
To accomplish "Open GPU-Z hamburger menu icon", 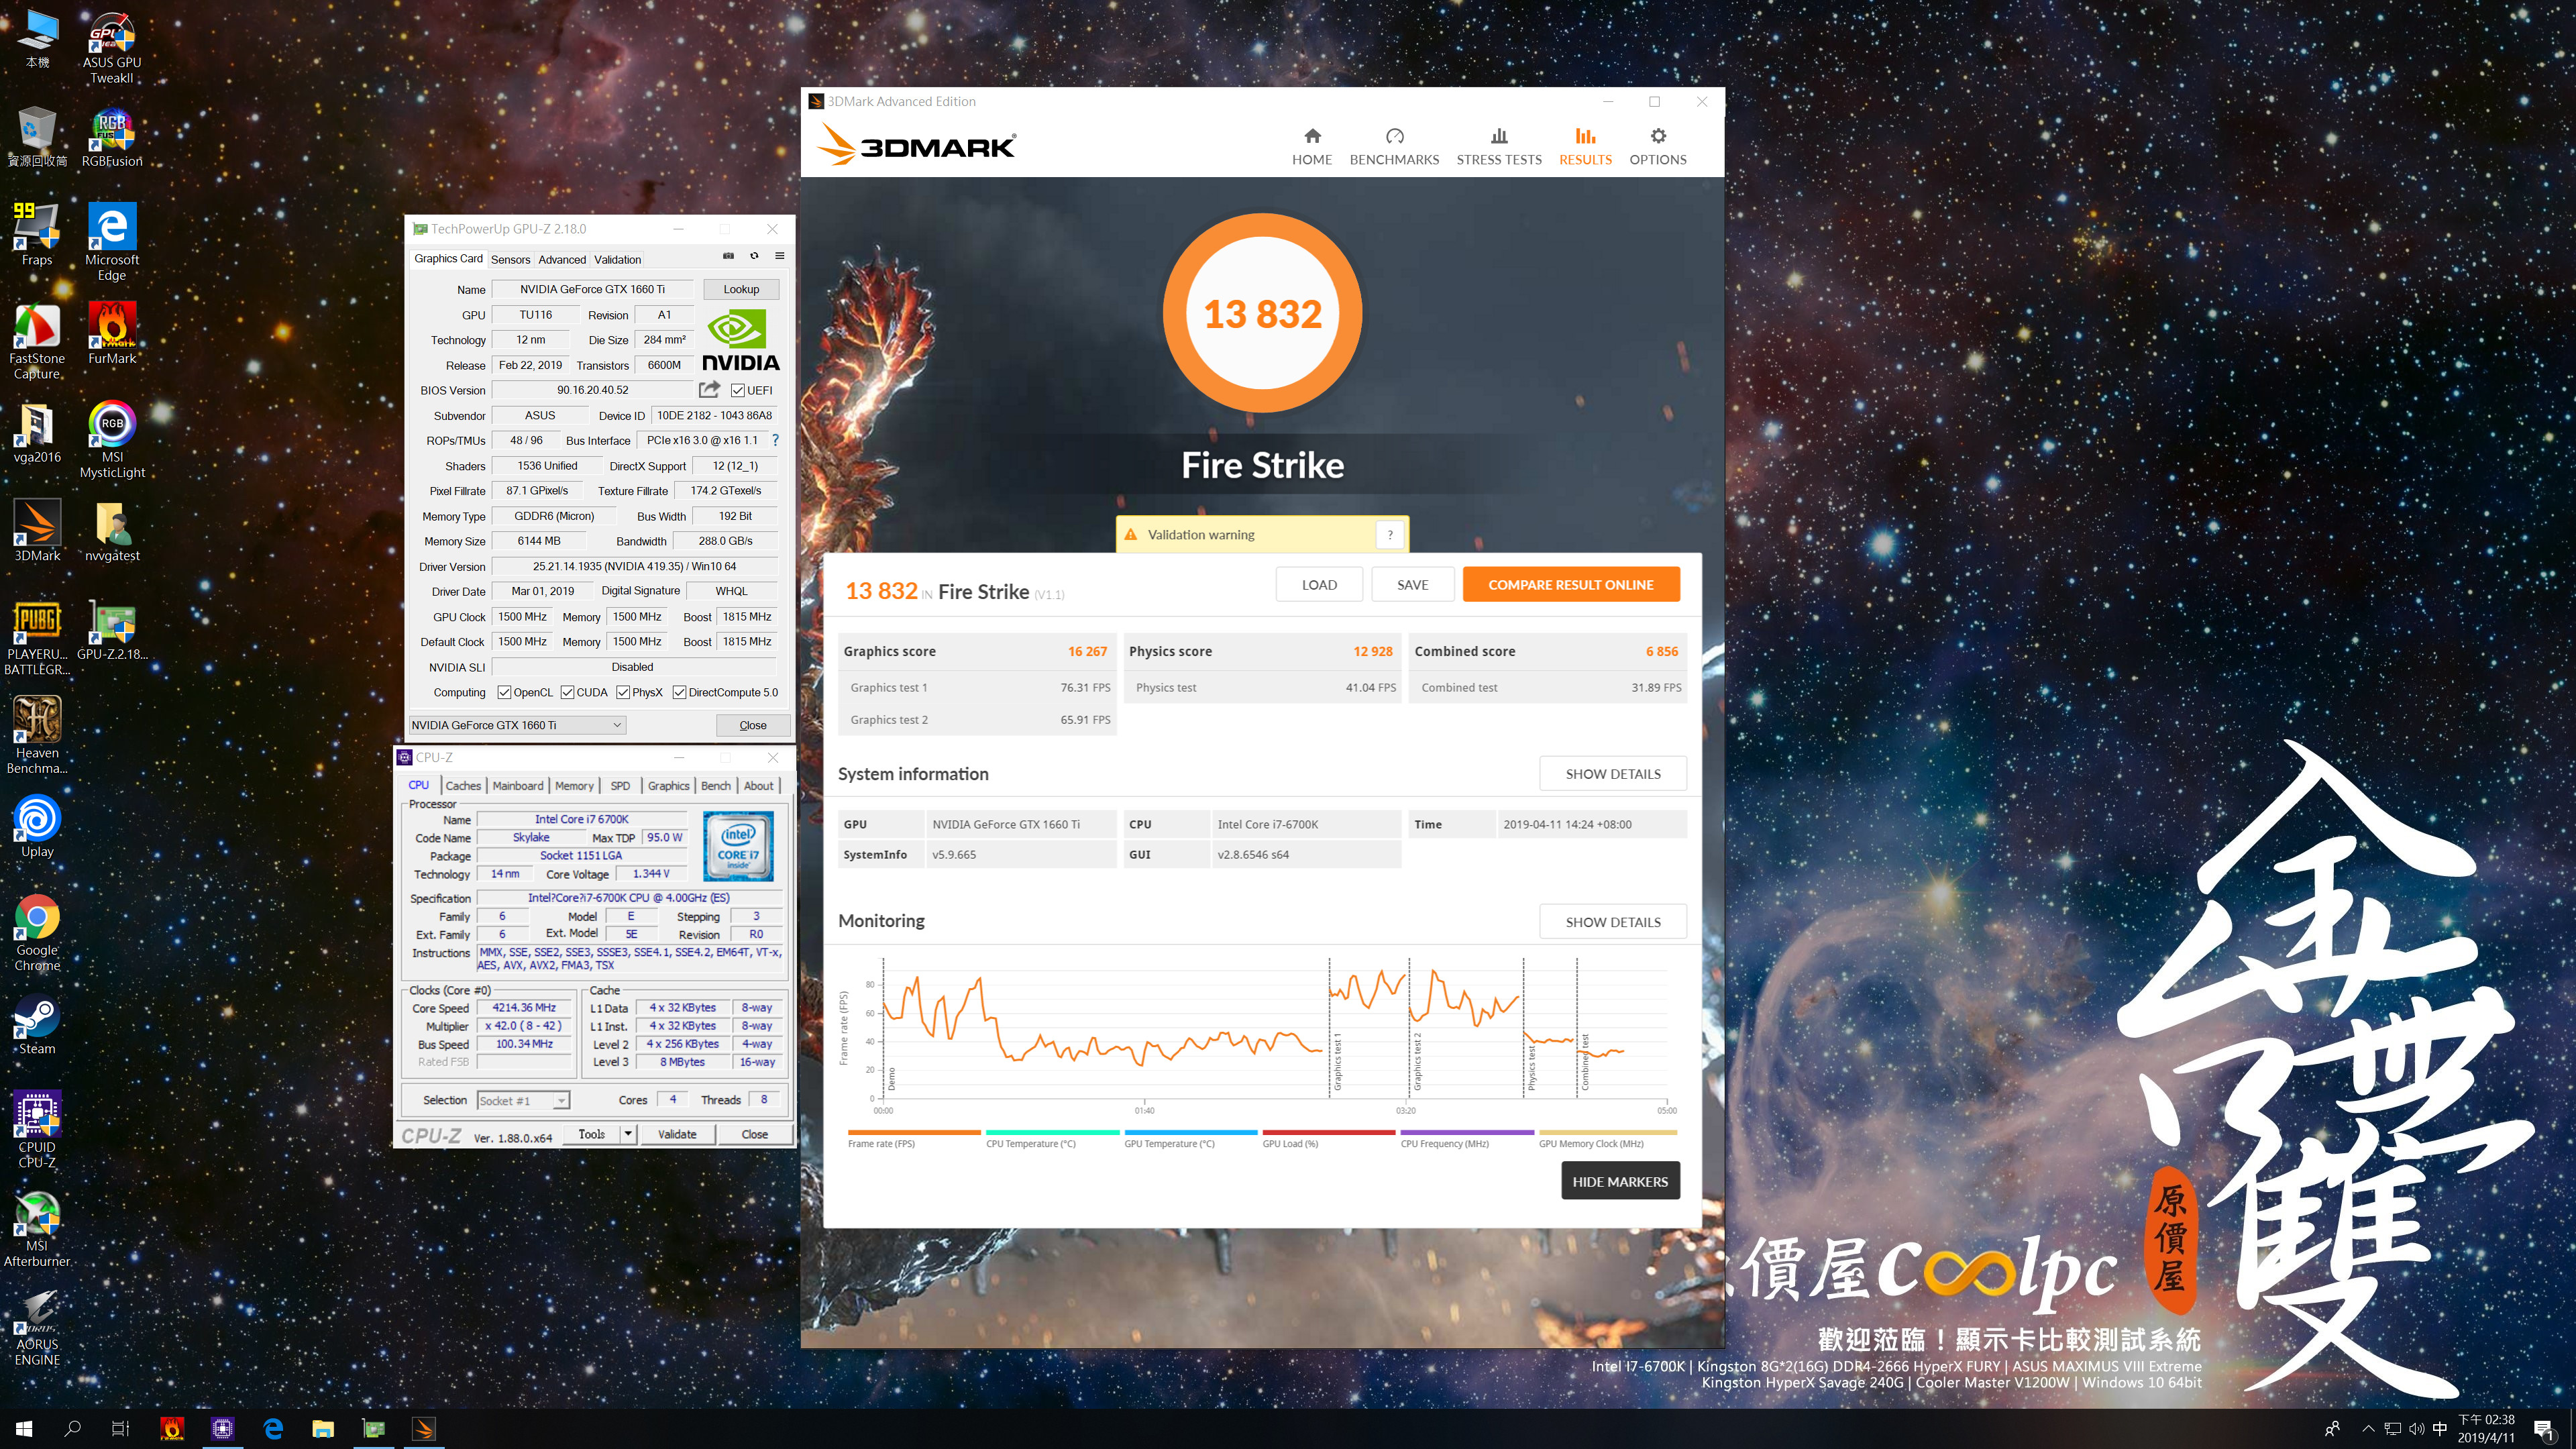I will (780, 256).
